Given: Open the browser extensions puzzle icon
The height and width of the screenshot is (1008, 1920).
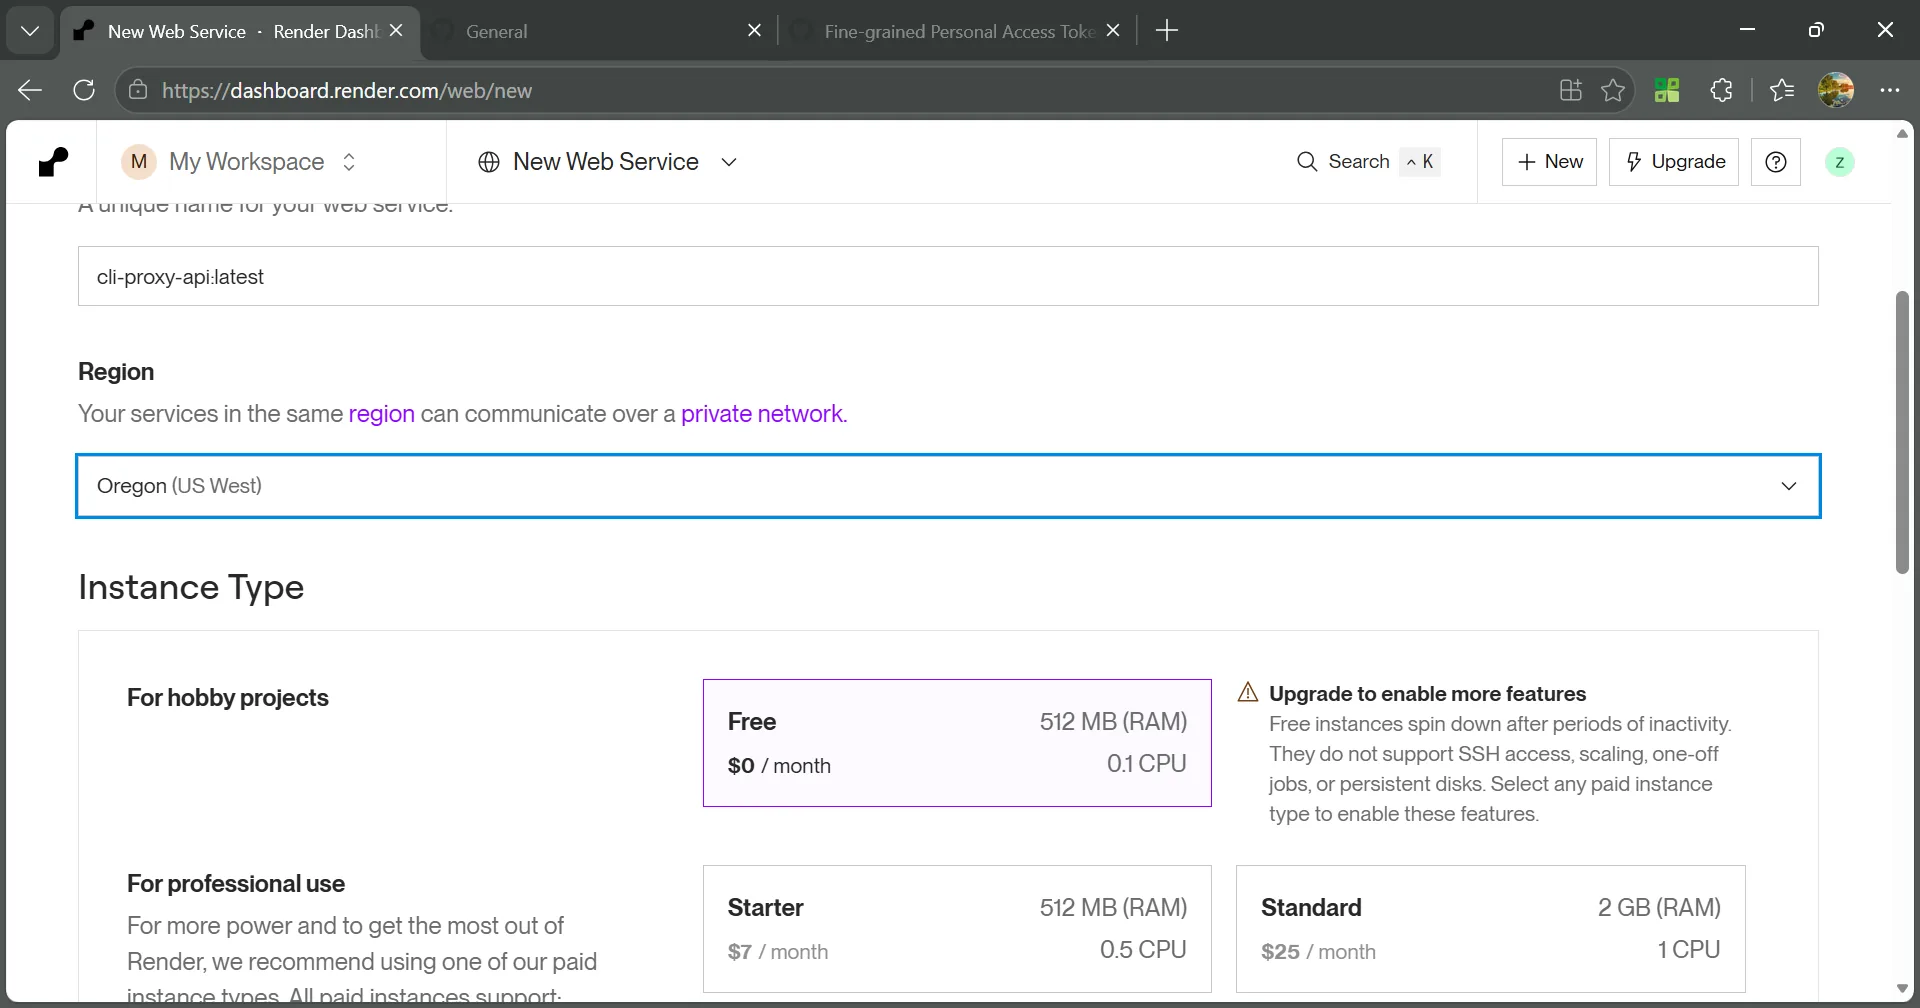Looking at the screenshot, I should coord(1721,91).
